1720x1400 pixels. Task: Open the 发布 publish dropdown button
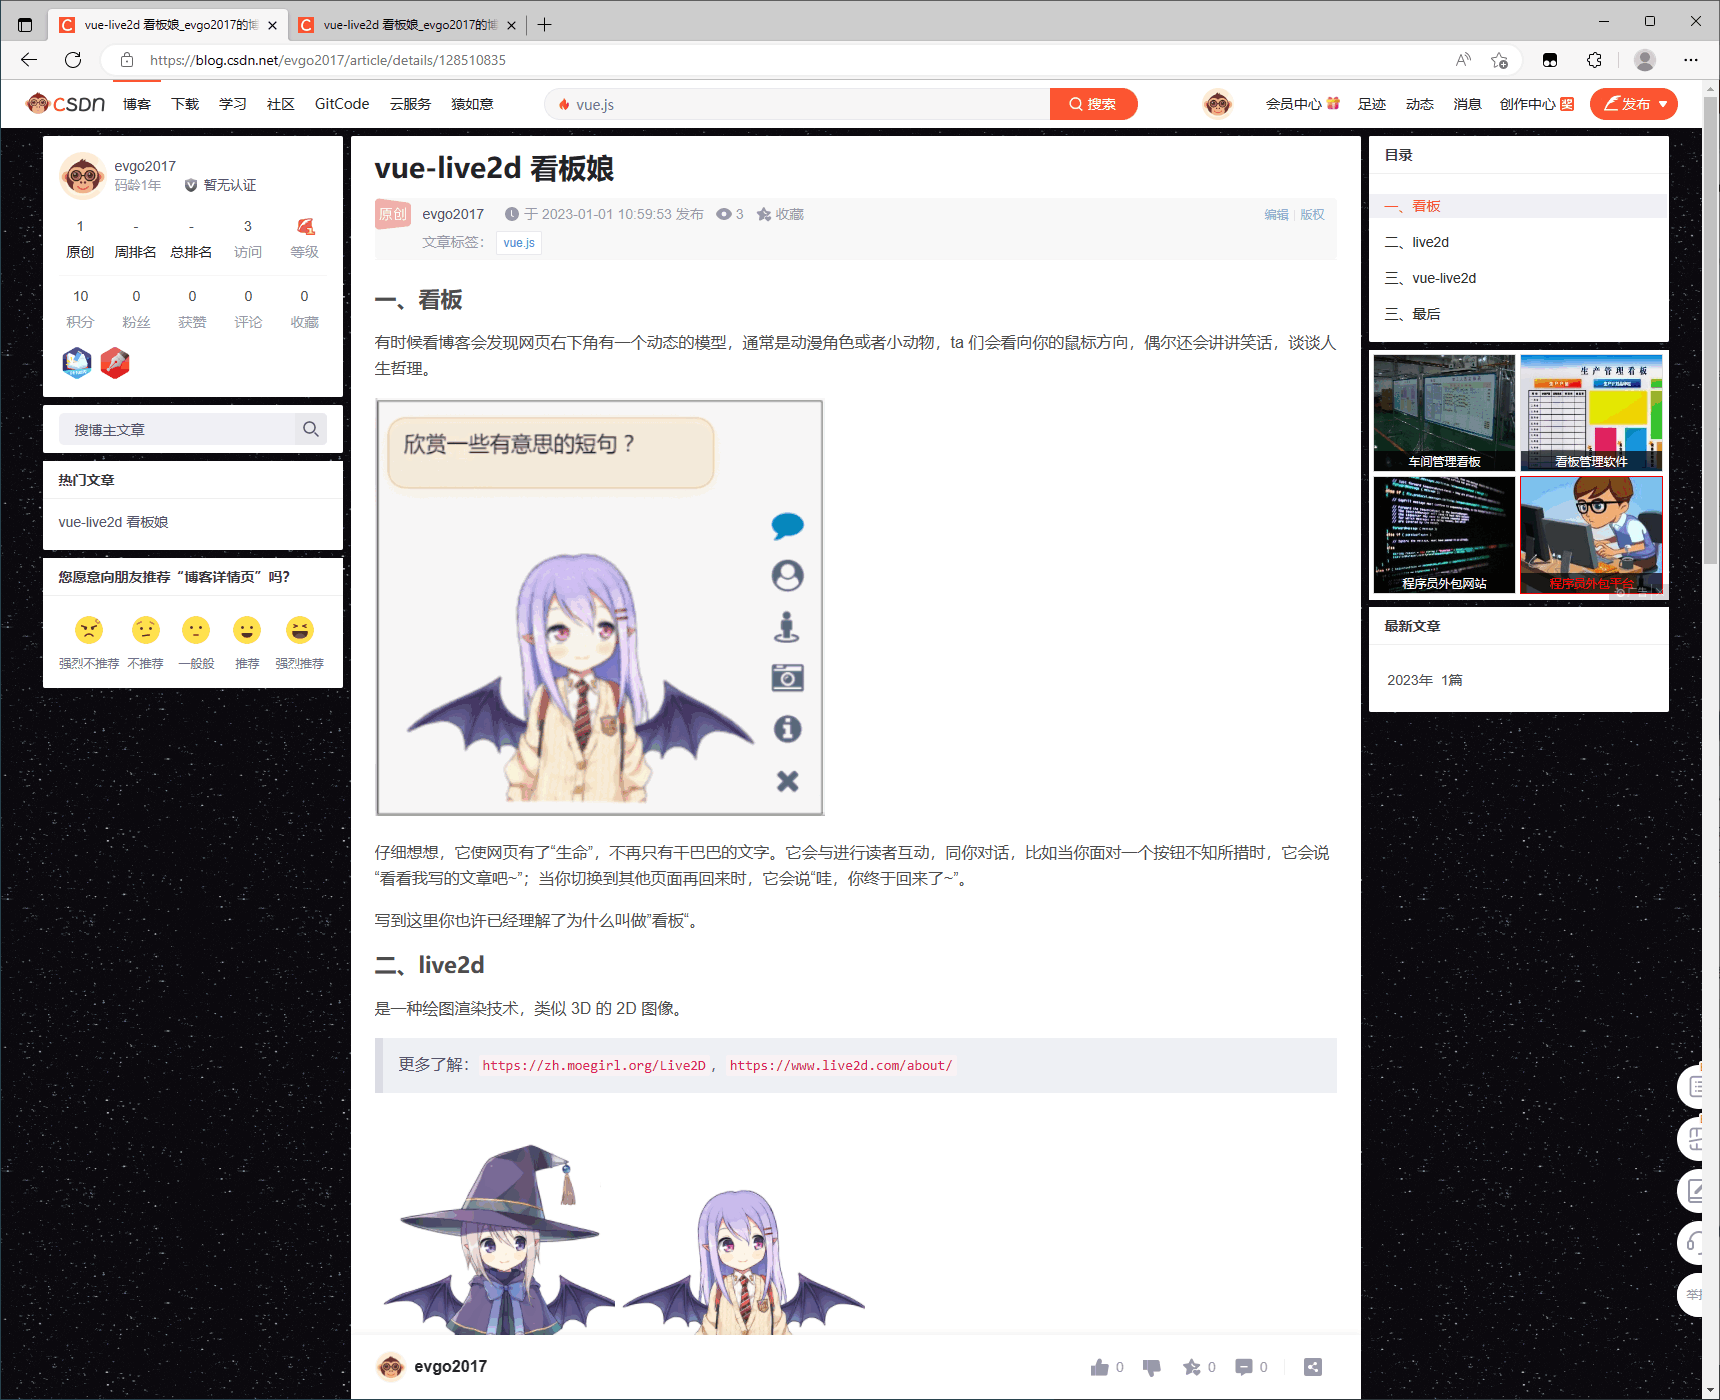pyautogui.click(x=1634, y=104)
